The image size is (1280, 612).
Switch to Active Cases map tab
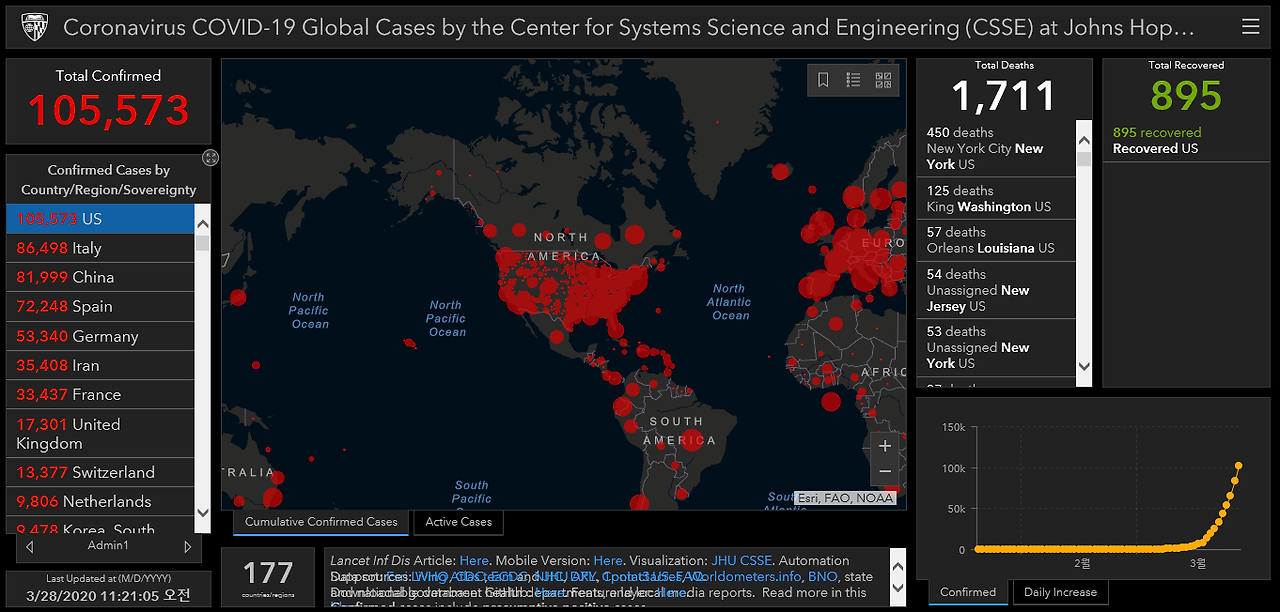coord(458,522)
